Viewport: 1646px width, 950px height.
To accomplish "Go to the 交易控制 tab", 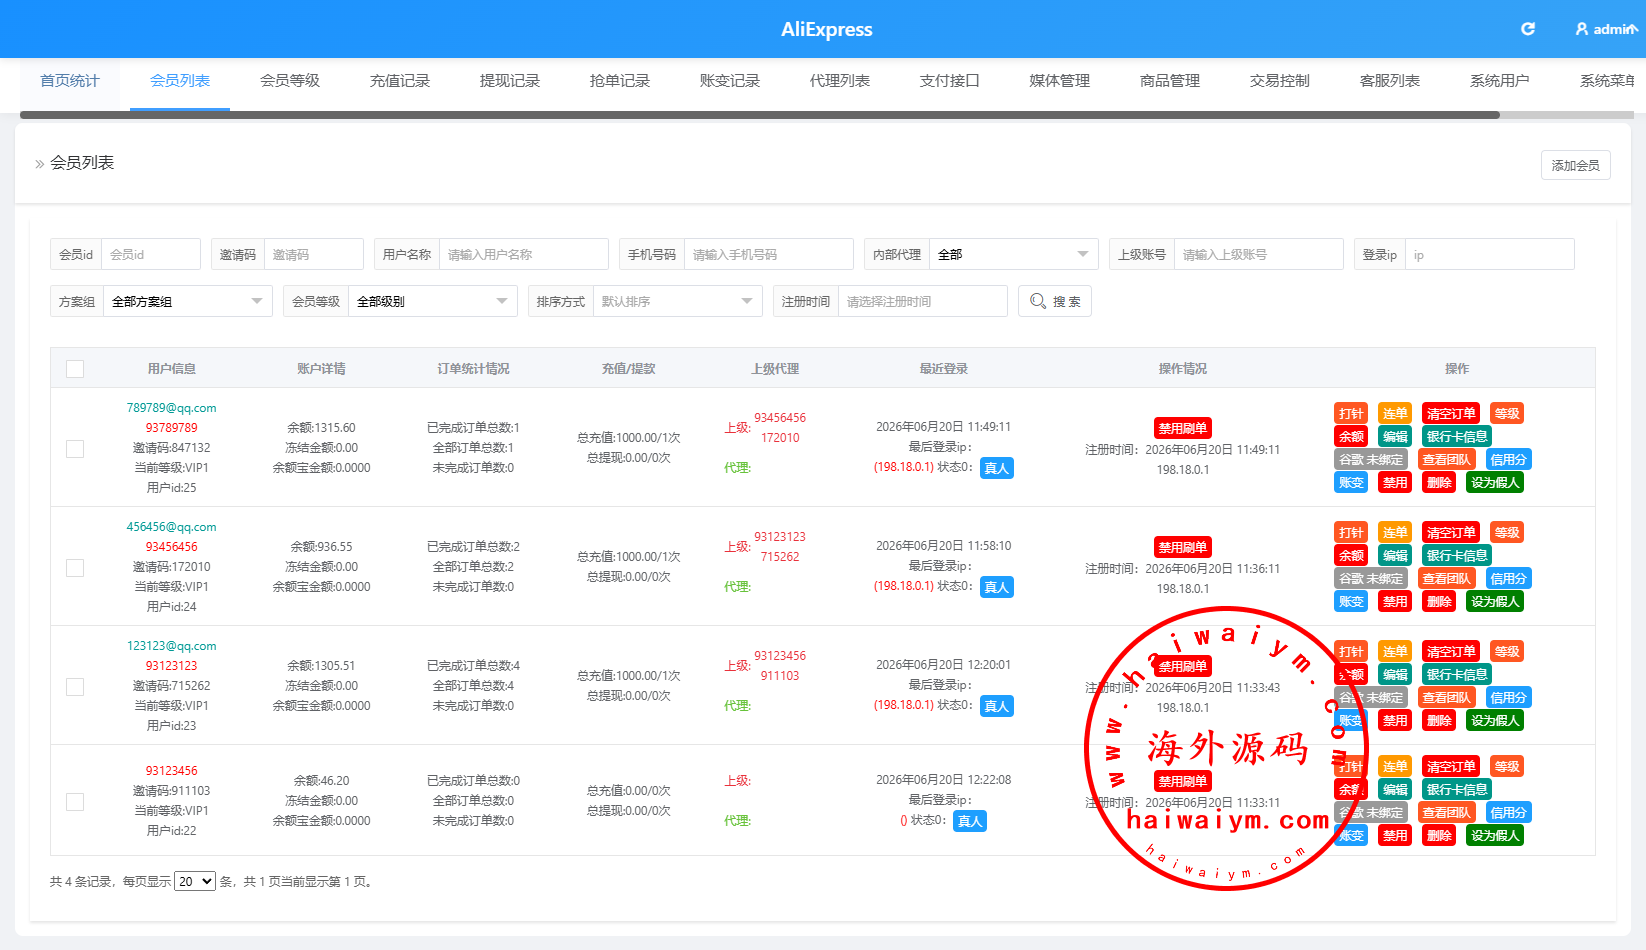I will point(1280,81).
